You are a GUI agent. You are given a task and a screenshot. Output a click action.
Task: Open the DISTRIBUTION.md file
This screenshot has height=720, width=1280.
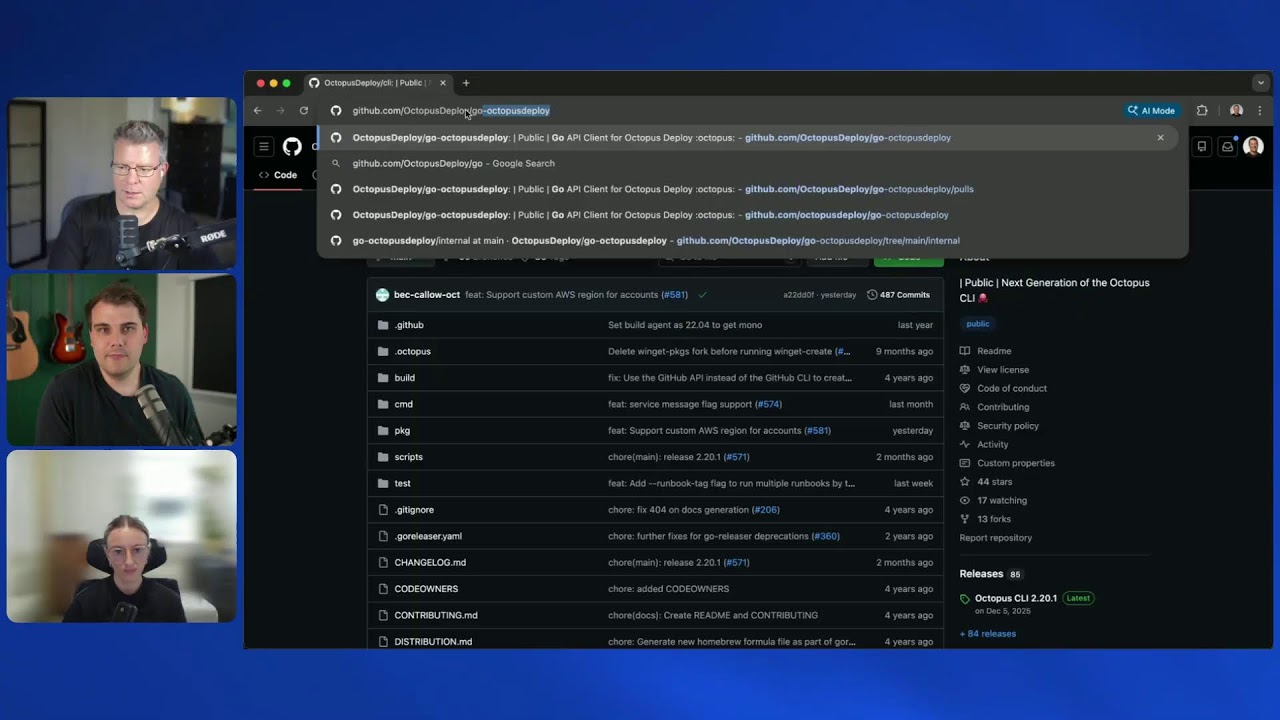point(433,642)
